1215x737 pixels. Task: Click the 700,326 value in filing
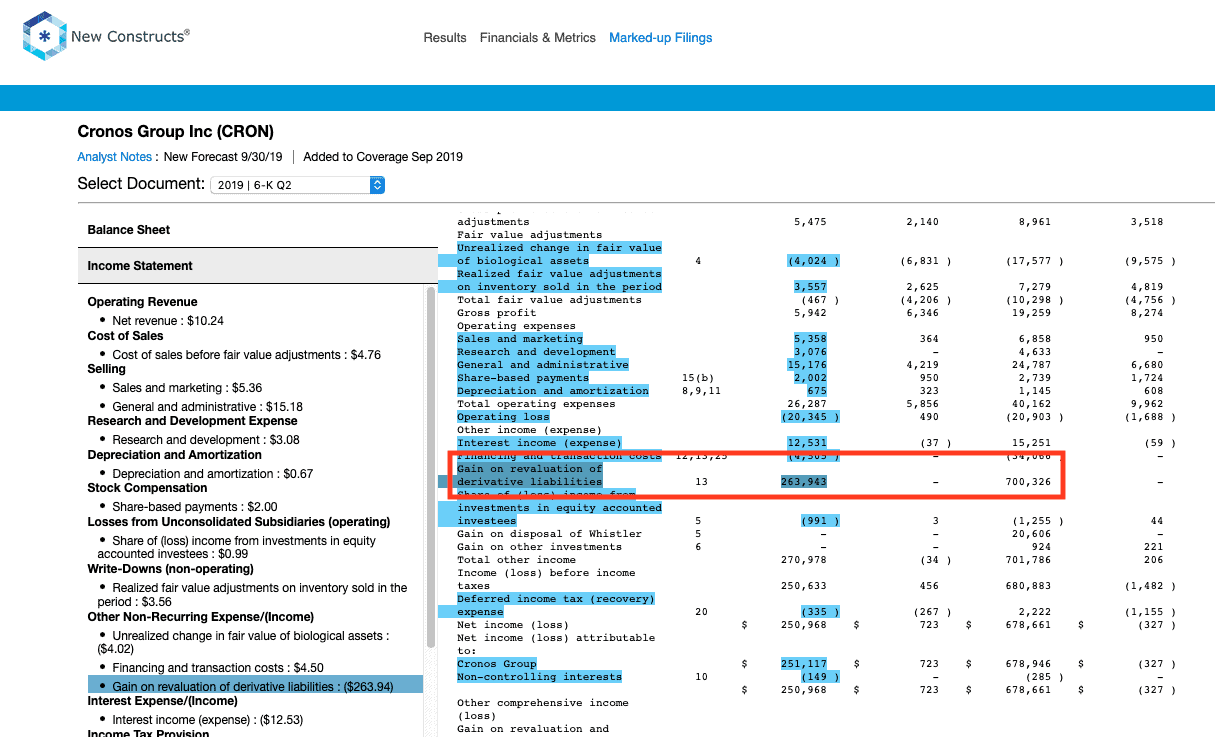click(1028, 482)
